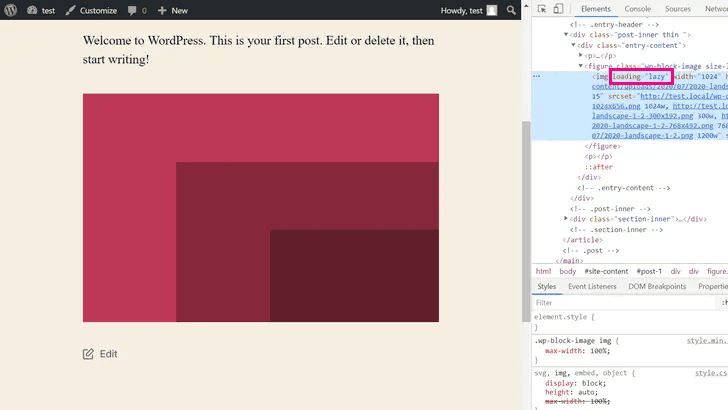Click the admin bar search icon
This screenshot has height=410, width=728.
click(511, 10)
